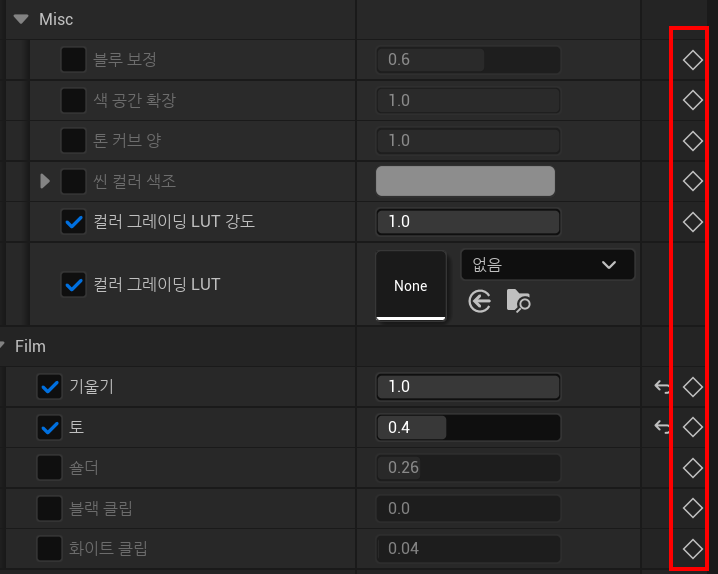The width and height of the screenshot is (718, 574).
Task: Add keyframe for 숄더 property
Action: pos(692,468)
